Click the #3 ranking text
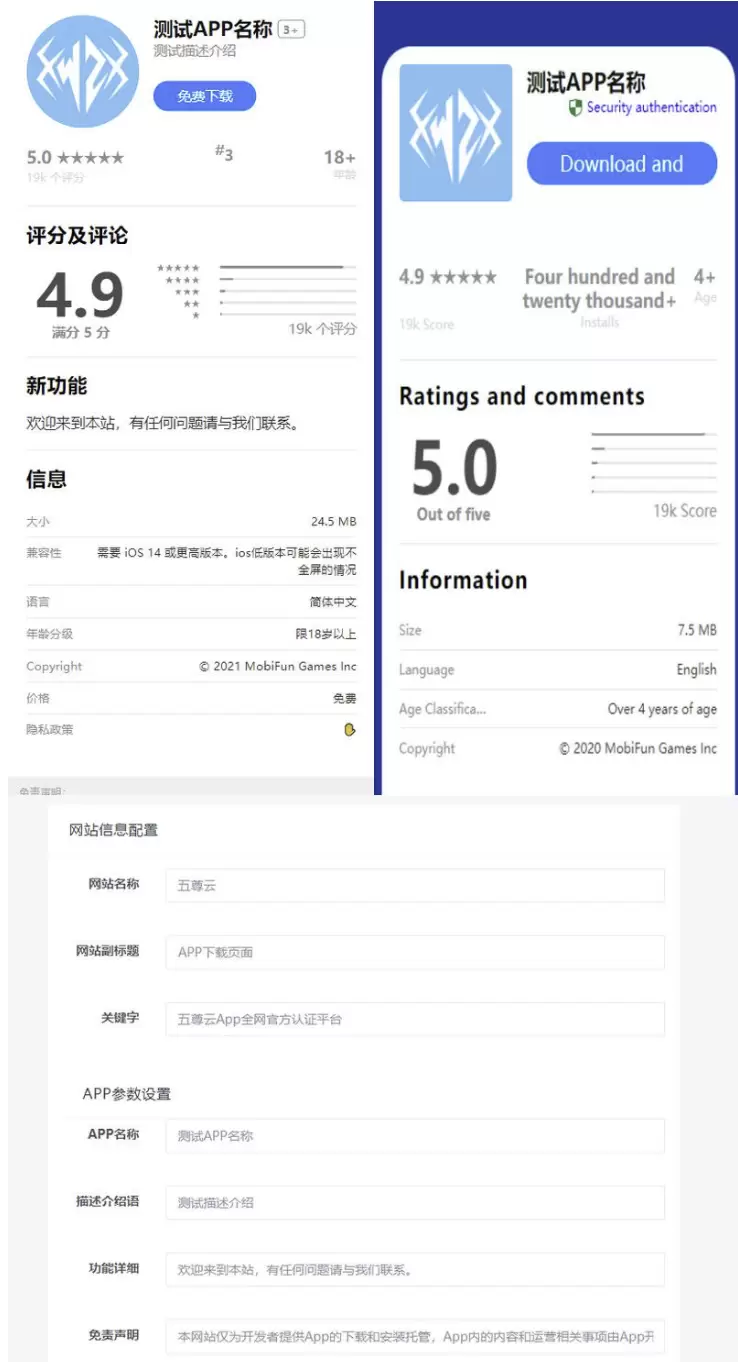 (x=224, y=153)
